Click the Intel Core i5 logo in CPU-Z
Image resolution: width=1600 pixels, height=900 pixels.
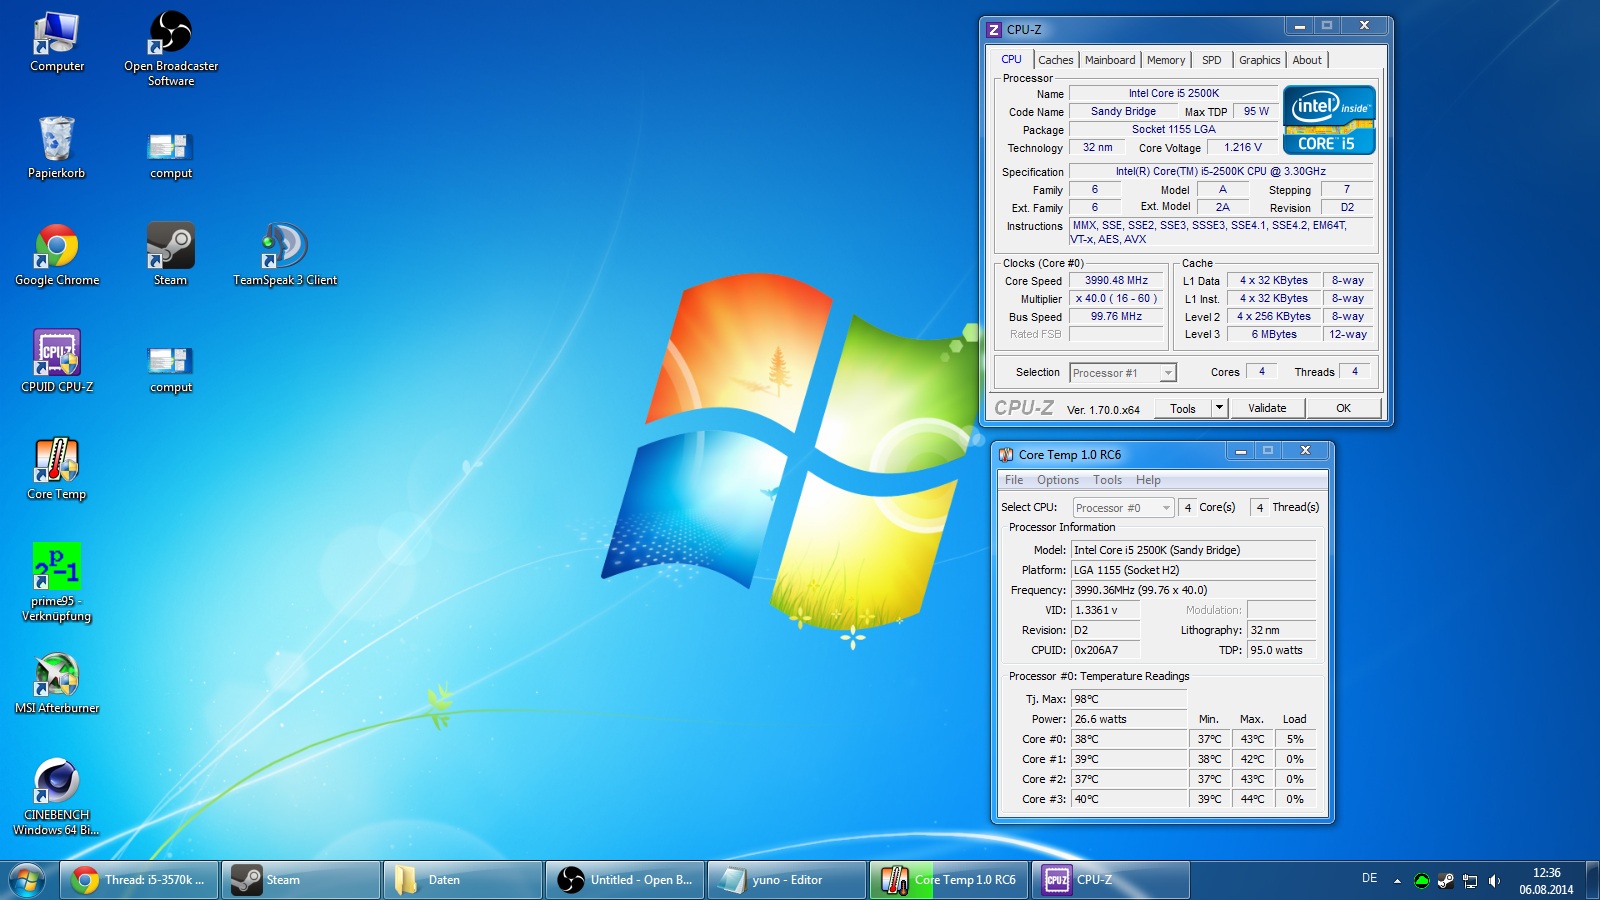coord(1329,120)
